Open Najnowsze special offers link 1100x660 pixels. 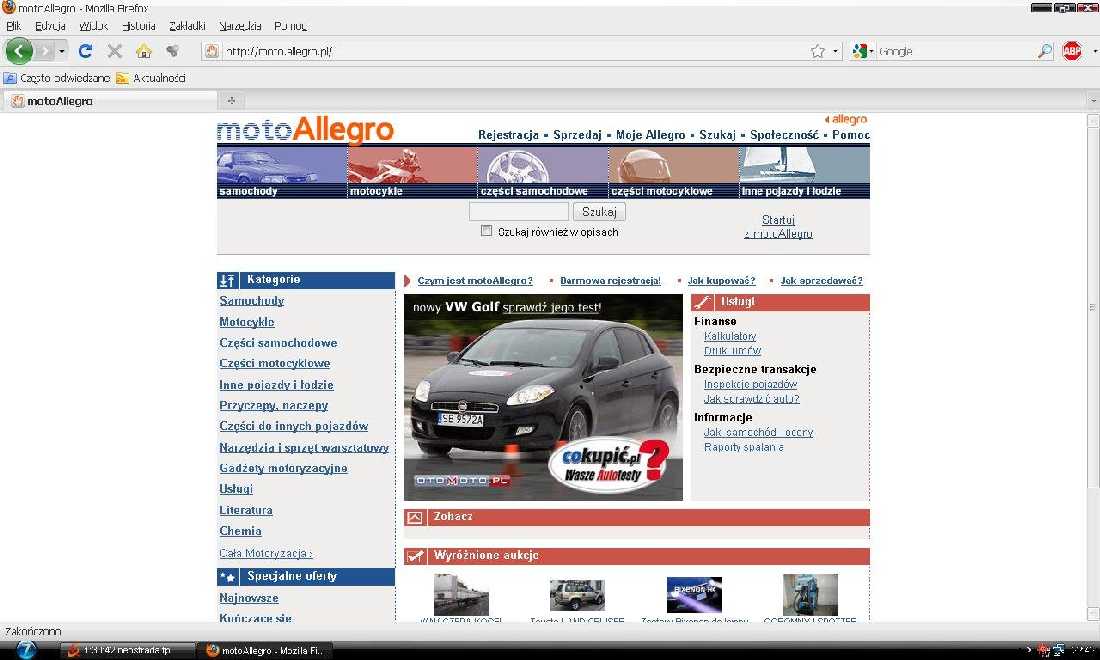(x=249, y=598)
